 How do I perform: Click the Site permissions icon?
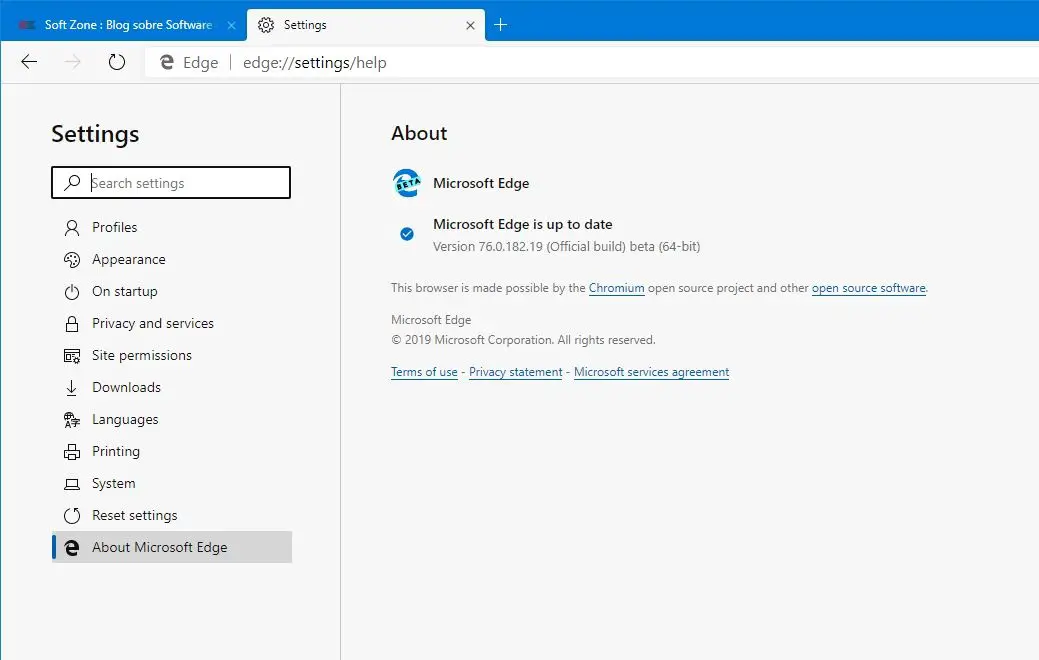[72, 356]
